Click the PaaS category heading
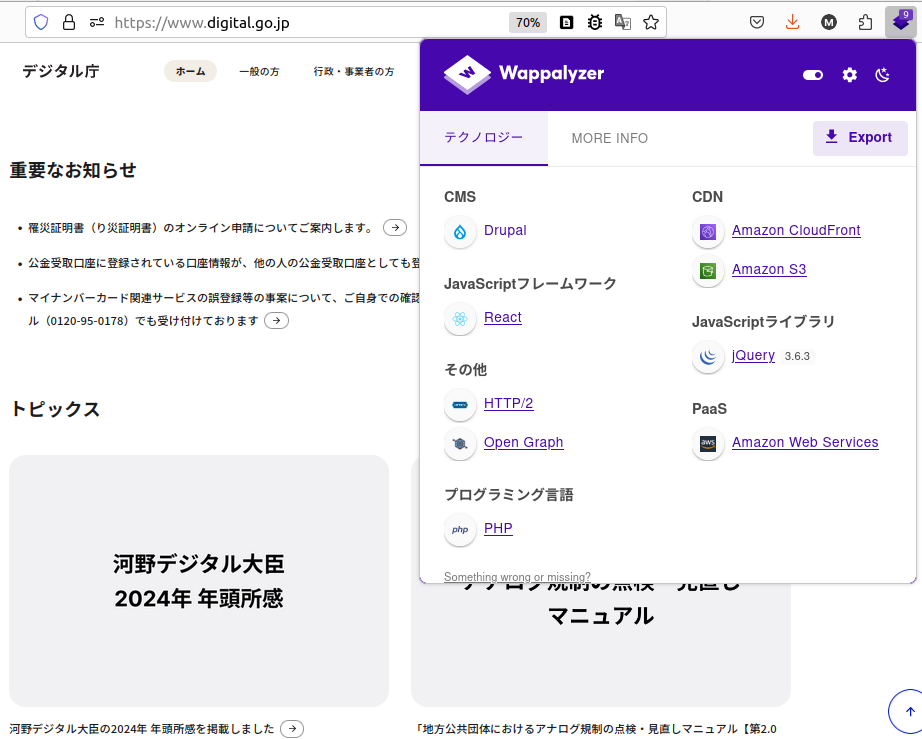This screenshot has height=739, width=922. (x=709, y=409)
